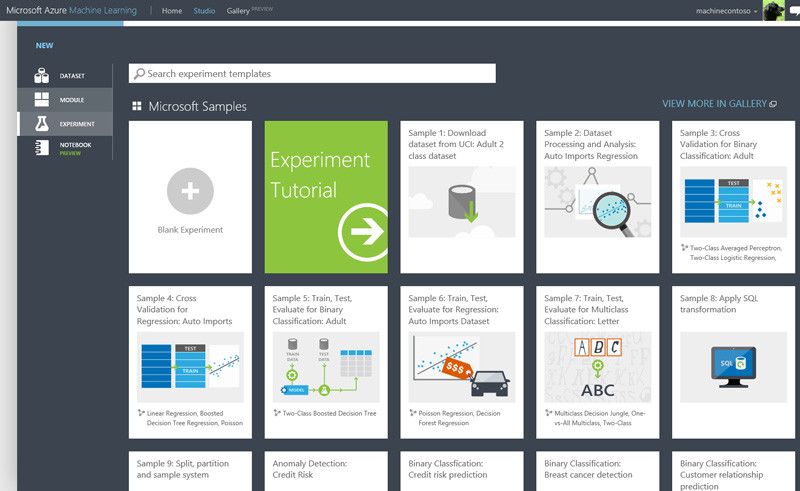Image resolution: width=800 pixels, height=491 pixels.
Task: Switch to the EXPERIMENT tab label
Action: tap(77, 124)
